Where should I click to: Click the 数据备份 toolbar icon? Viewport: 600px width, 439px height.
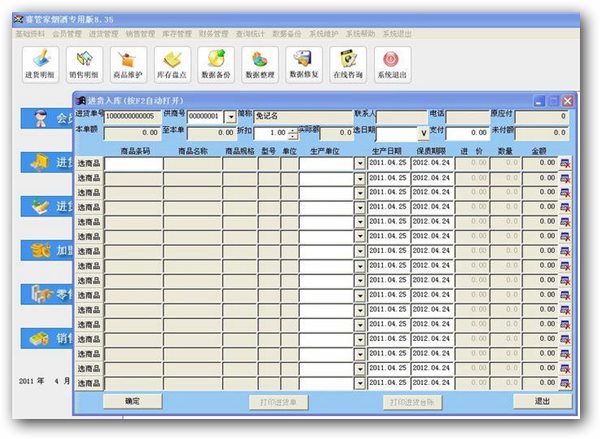pos(216,64)
